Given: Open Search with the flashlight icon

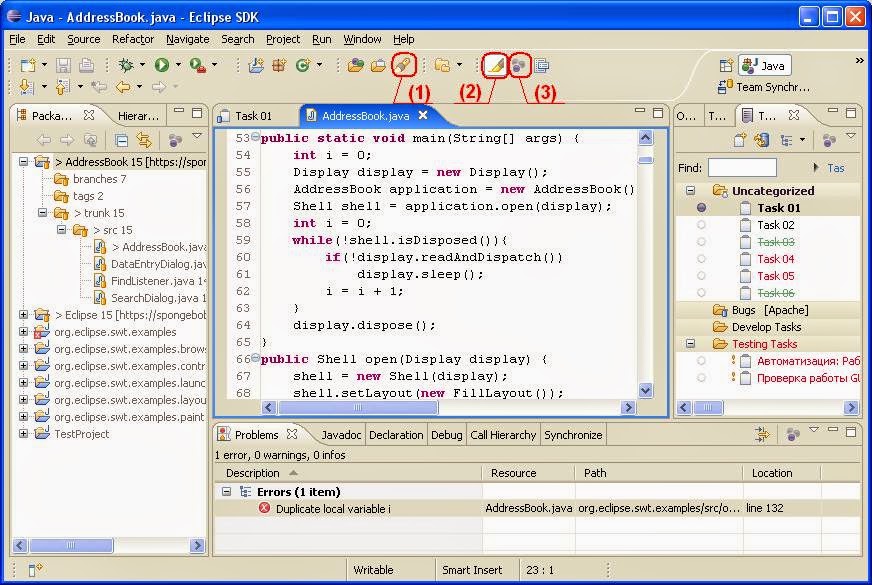Looking at the screenshot, I should pos(404,66).
